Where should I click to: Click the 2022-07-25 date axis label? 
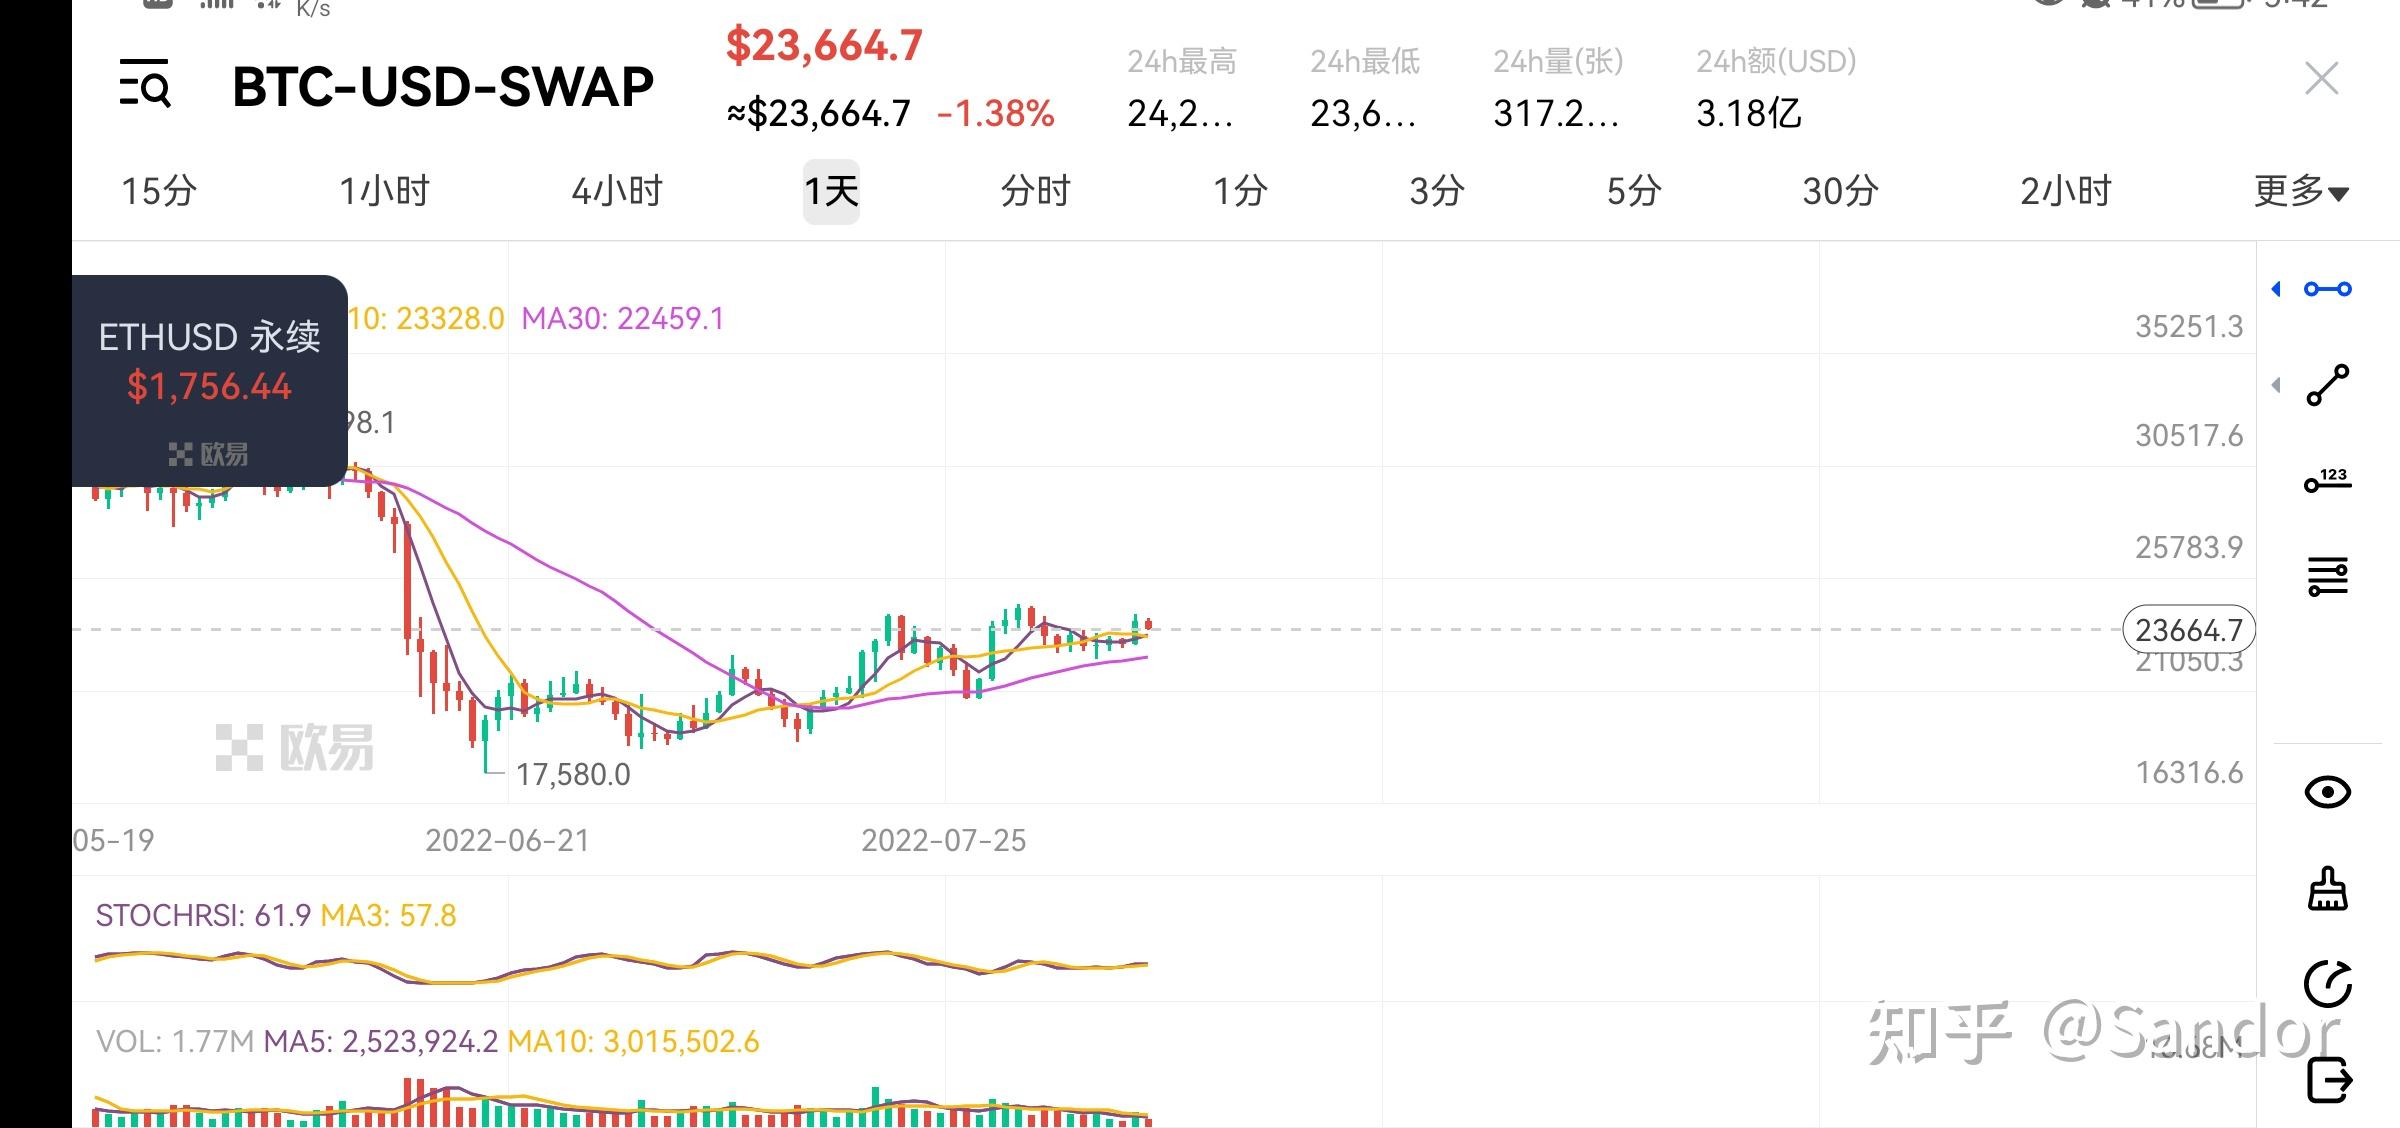(x=943, y=841)
